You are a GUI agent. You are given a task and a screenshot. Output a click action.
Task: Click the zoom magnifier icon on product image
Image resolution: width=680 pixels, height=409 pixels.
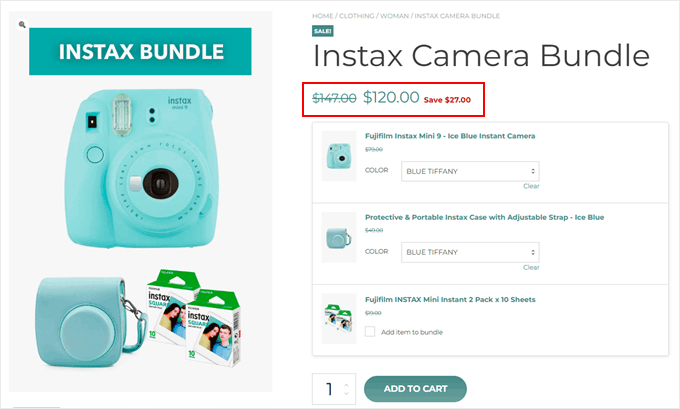pos(22,24)
